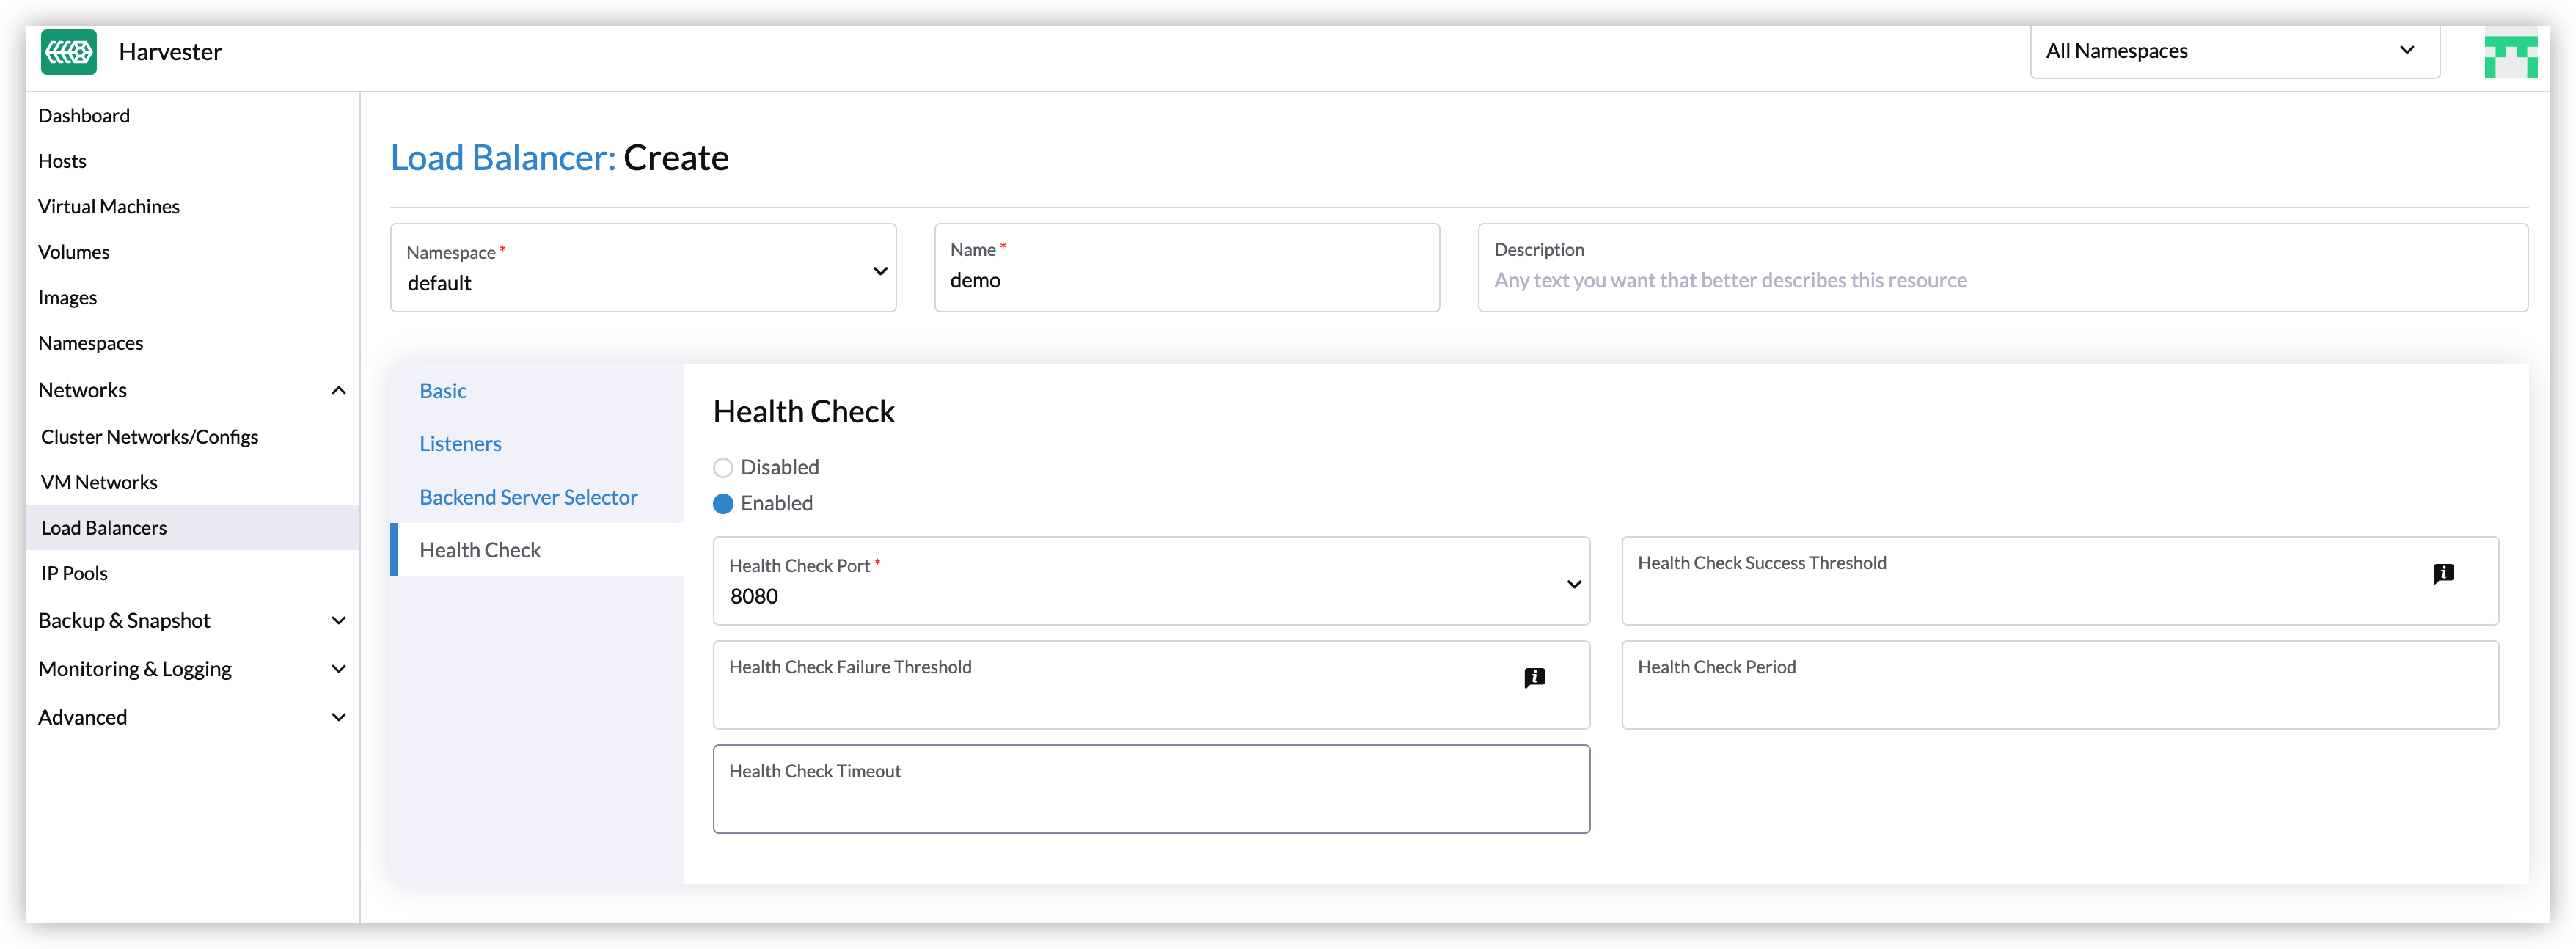Screen dimensions: 2576x949
Task: Open the Namespace default dropdown
Action: coord(643,269)
